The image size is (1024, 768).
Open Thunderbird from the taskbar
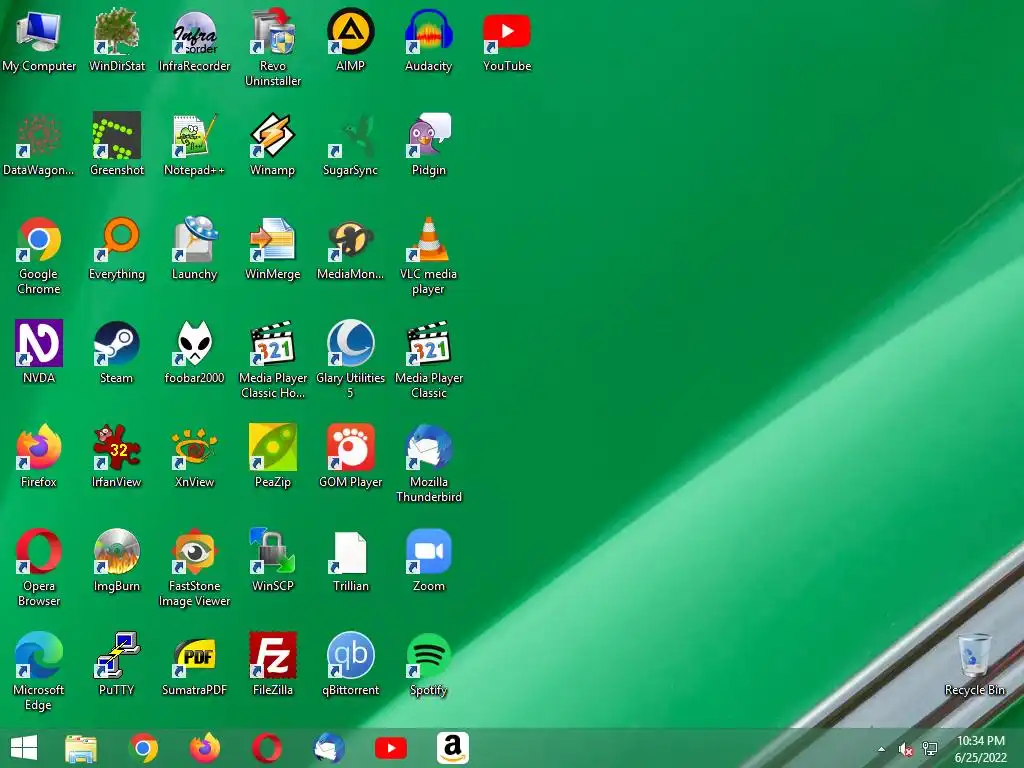pyautogui.click(x=328, y=748)
